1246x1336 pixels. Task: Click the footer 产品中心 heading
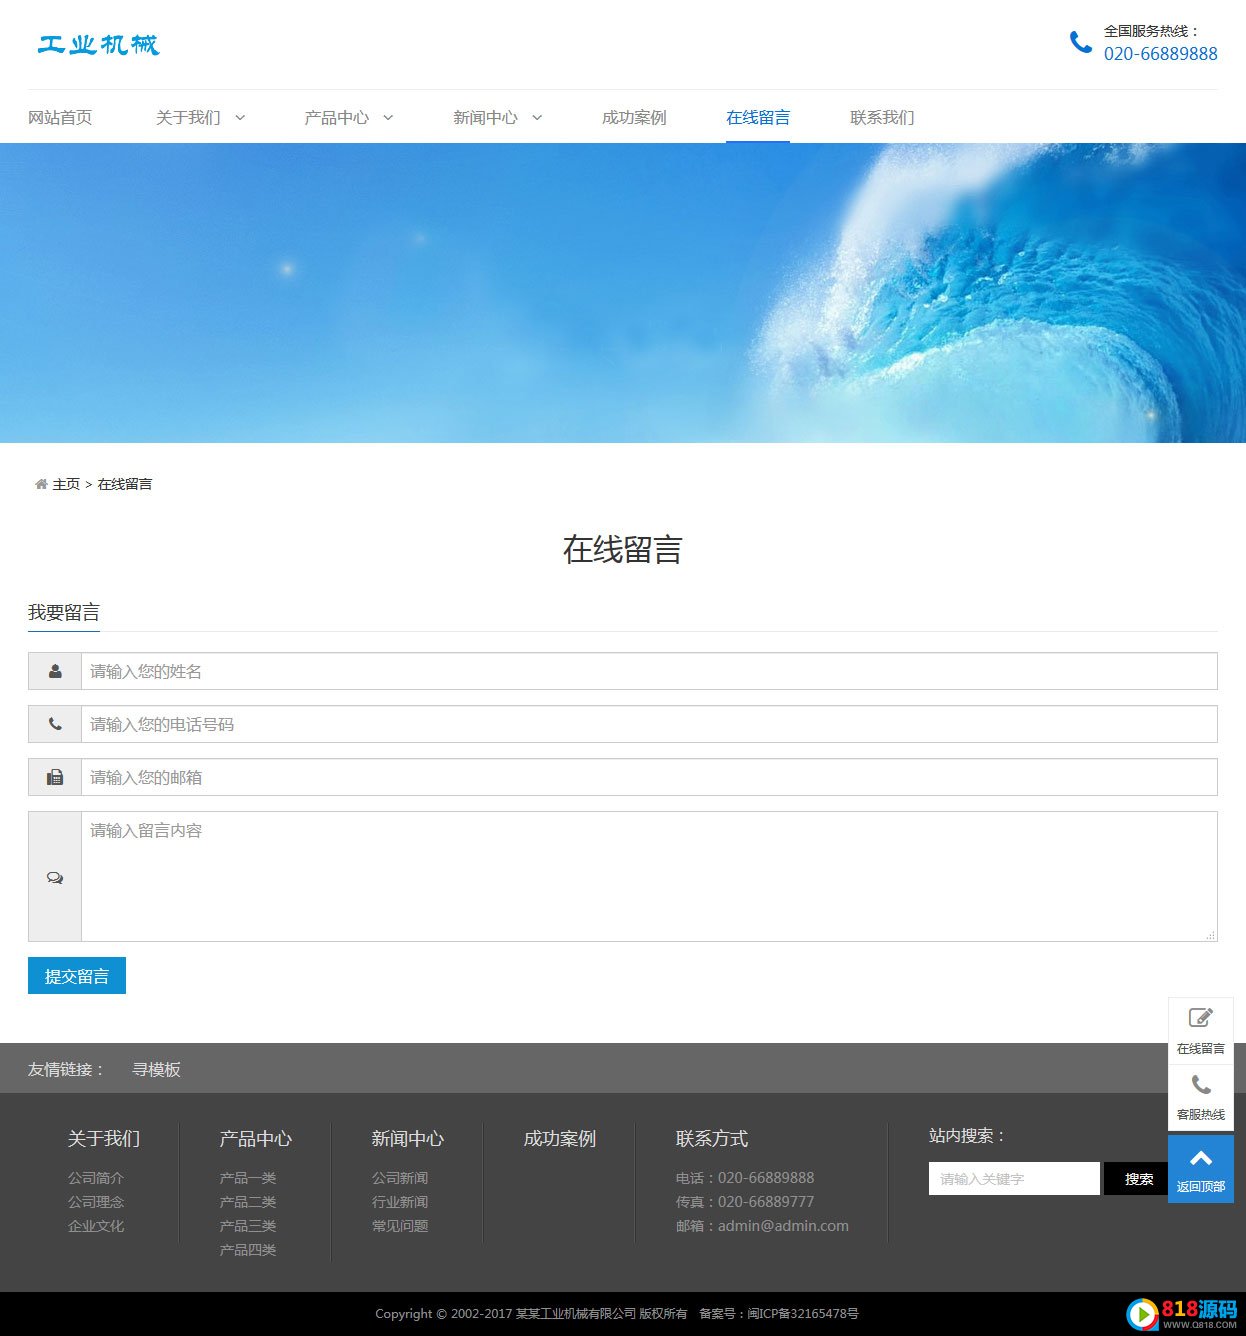(256, 1139)
